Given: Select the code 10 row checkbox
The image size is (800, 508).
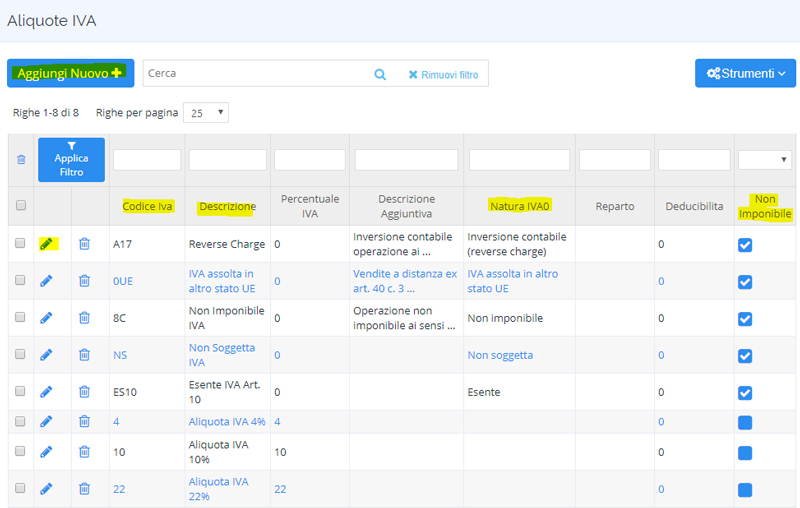Looking at the screenshot, I should (20, 451).
